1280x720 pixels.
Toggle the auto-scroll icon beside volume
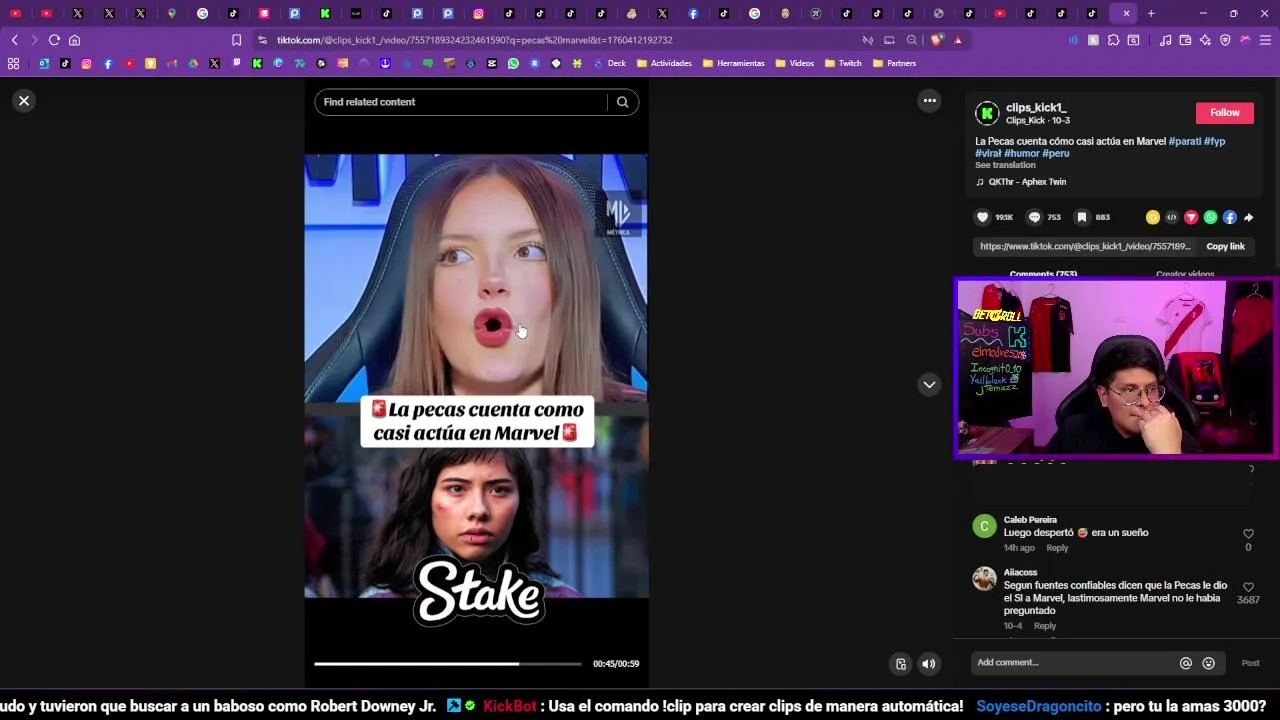click(901, 664)
